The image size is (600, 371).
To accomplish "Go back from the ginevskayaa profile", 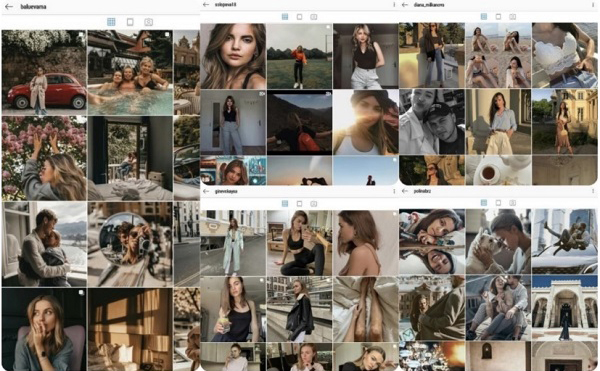I will pyautogui.click(x=206, y=191).
